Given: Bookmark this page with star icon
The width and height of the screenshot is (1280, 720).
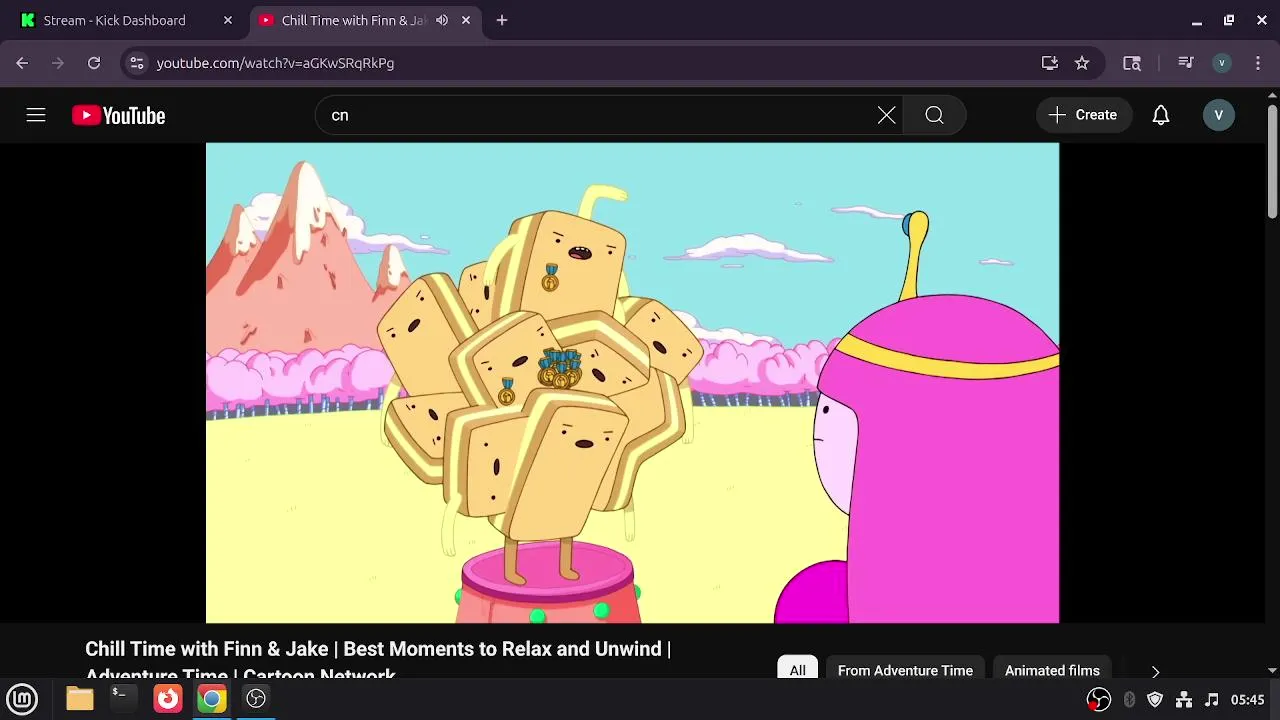Looking at the screenshot, I should 1082,63.
